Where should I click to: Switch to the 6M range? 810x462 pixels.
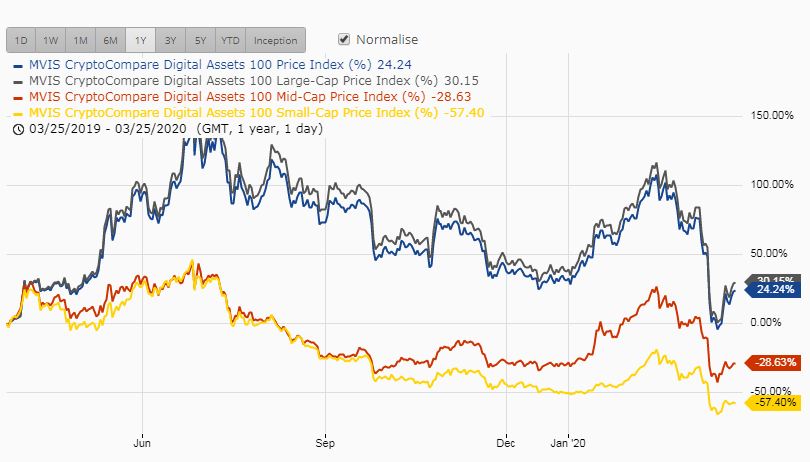(111, 40)
